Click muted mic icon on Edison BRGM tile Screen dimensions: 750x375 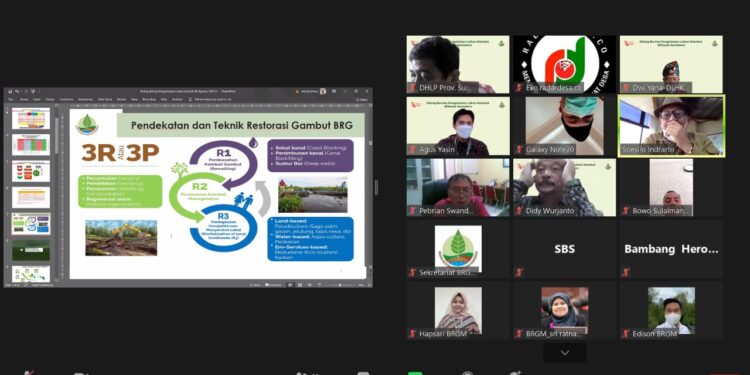(626, 333)
